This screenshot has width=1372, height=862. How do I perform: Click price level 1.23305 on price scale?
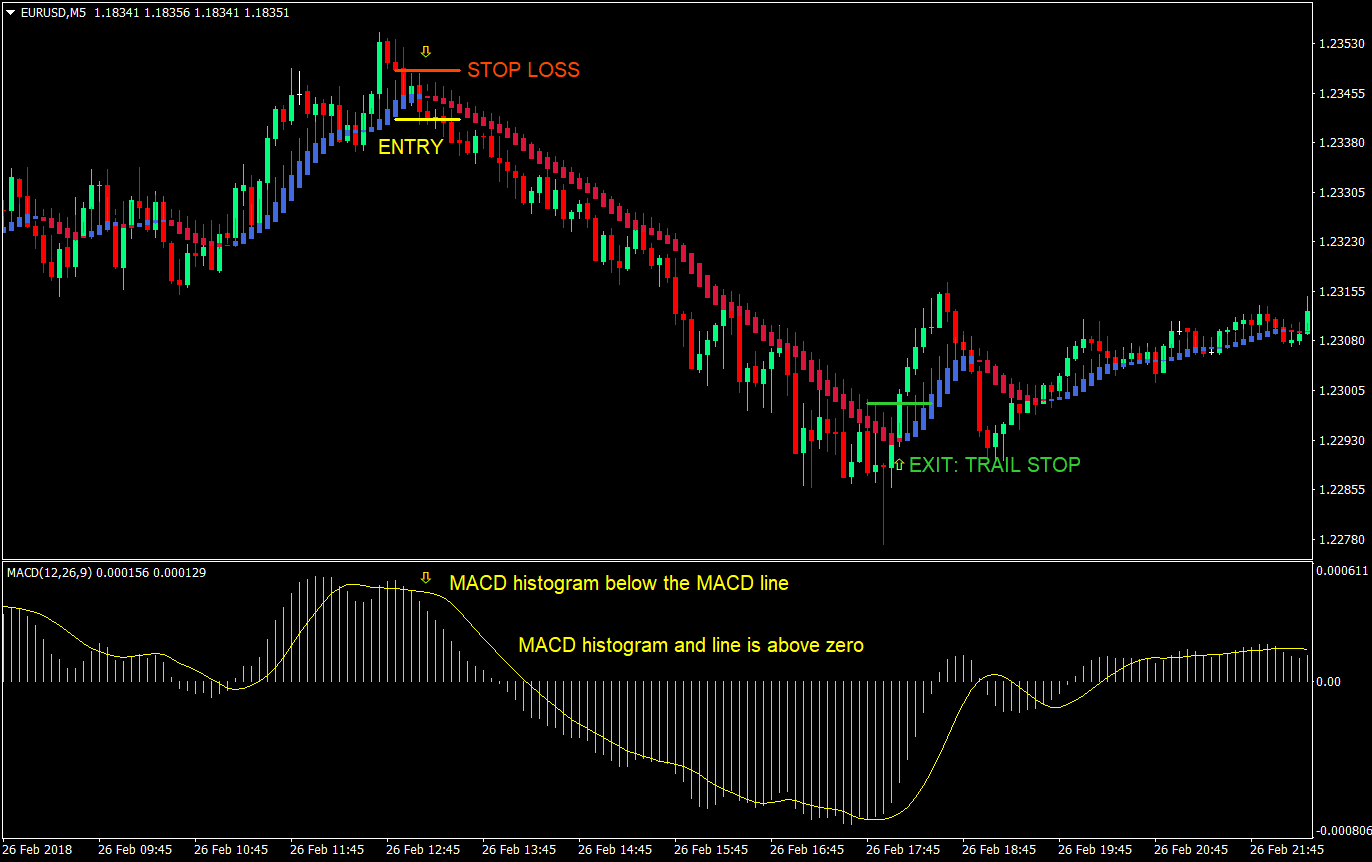coord(1341,193)
